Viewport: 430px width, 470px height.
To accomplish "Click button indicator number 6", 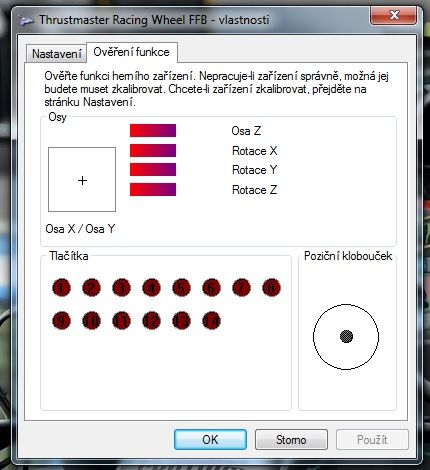I will click(x=211, y=288).
